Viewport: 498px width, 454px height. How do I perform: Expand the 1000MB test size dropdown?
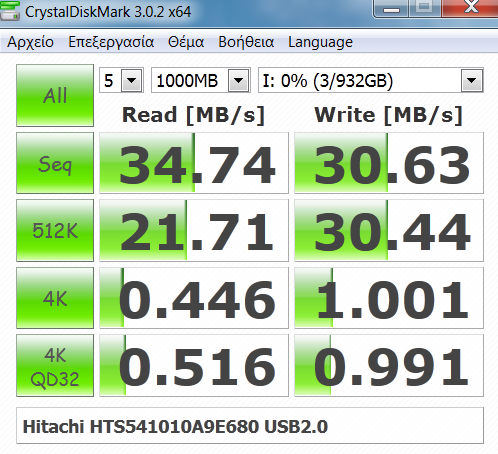coord(201,80)
